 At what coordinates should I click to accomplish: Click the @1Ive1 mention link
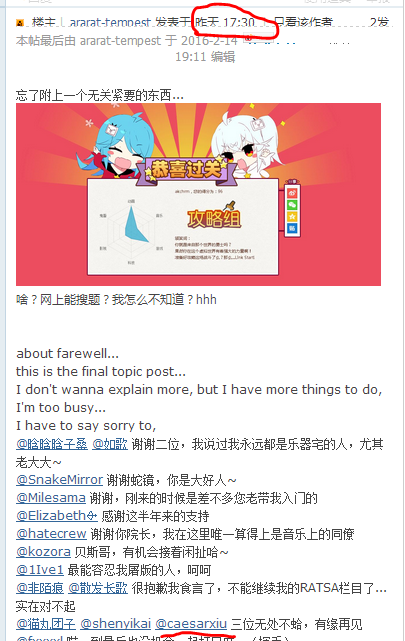(x=40, y=569)
